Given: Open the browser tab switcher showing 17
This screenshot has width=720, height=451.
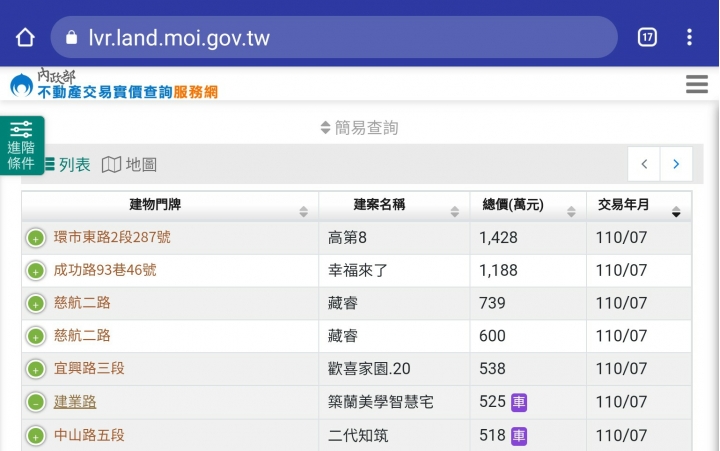Looking at the screenshot, I should coord(647,37).
